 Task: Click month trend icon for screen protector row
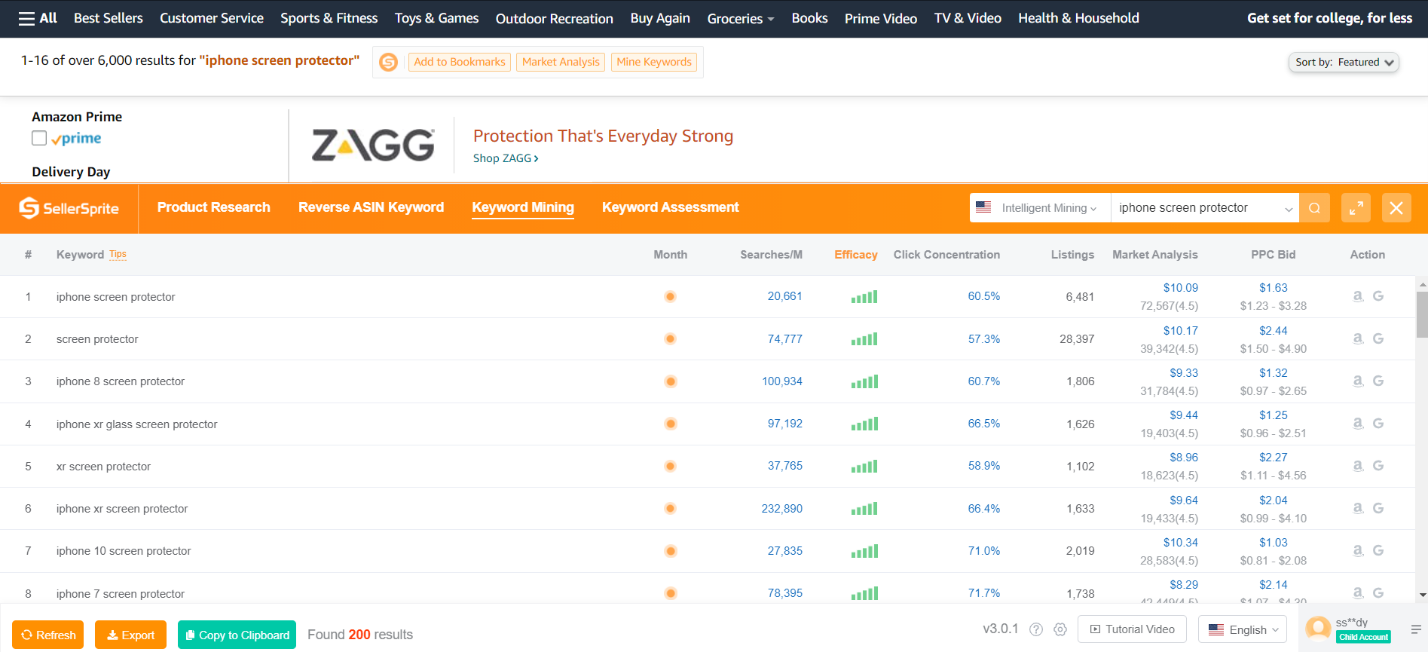pos(670,339)
